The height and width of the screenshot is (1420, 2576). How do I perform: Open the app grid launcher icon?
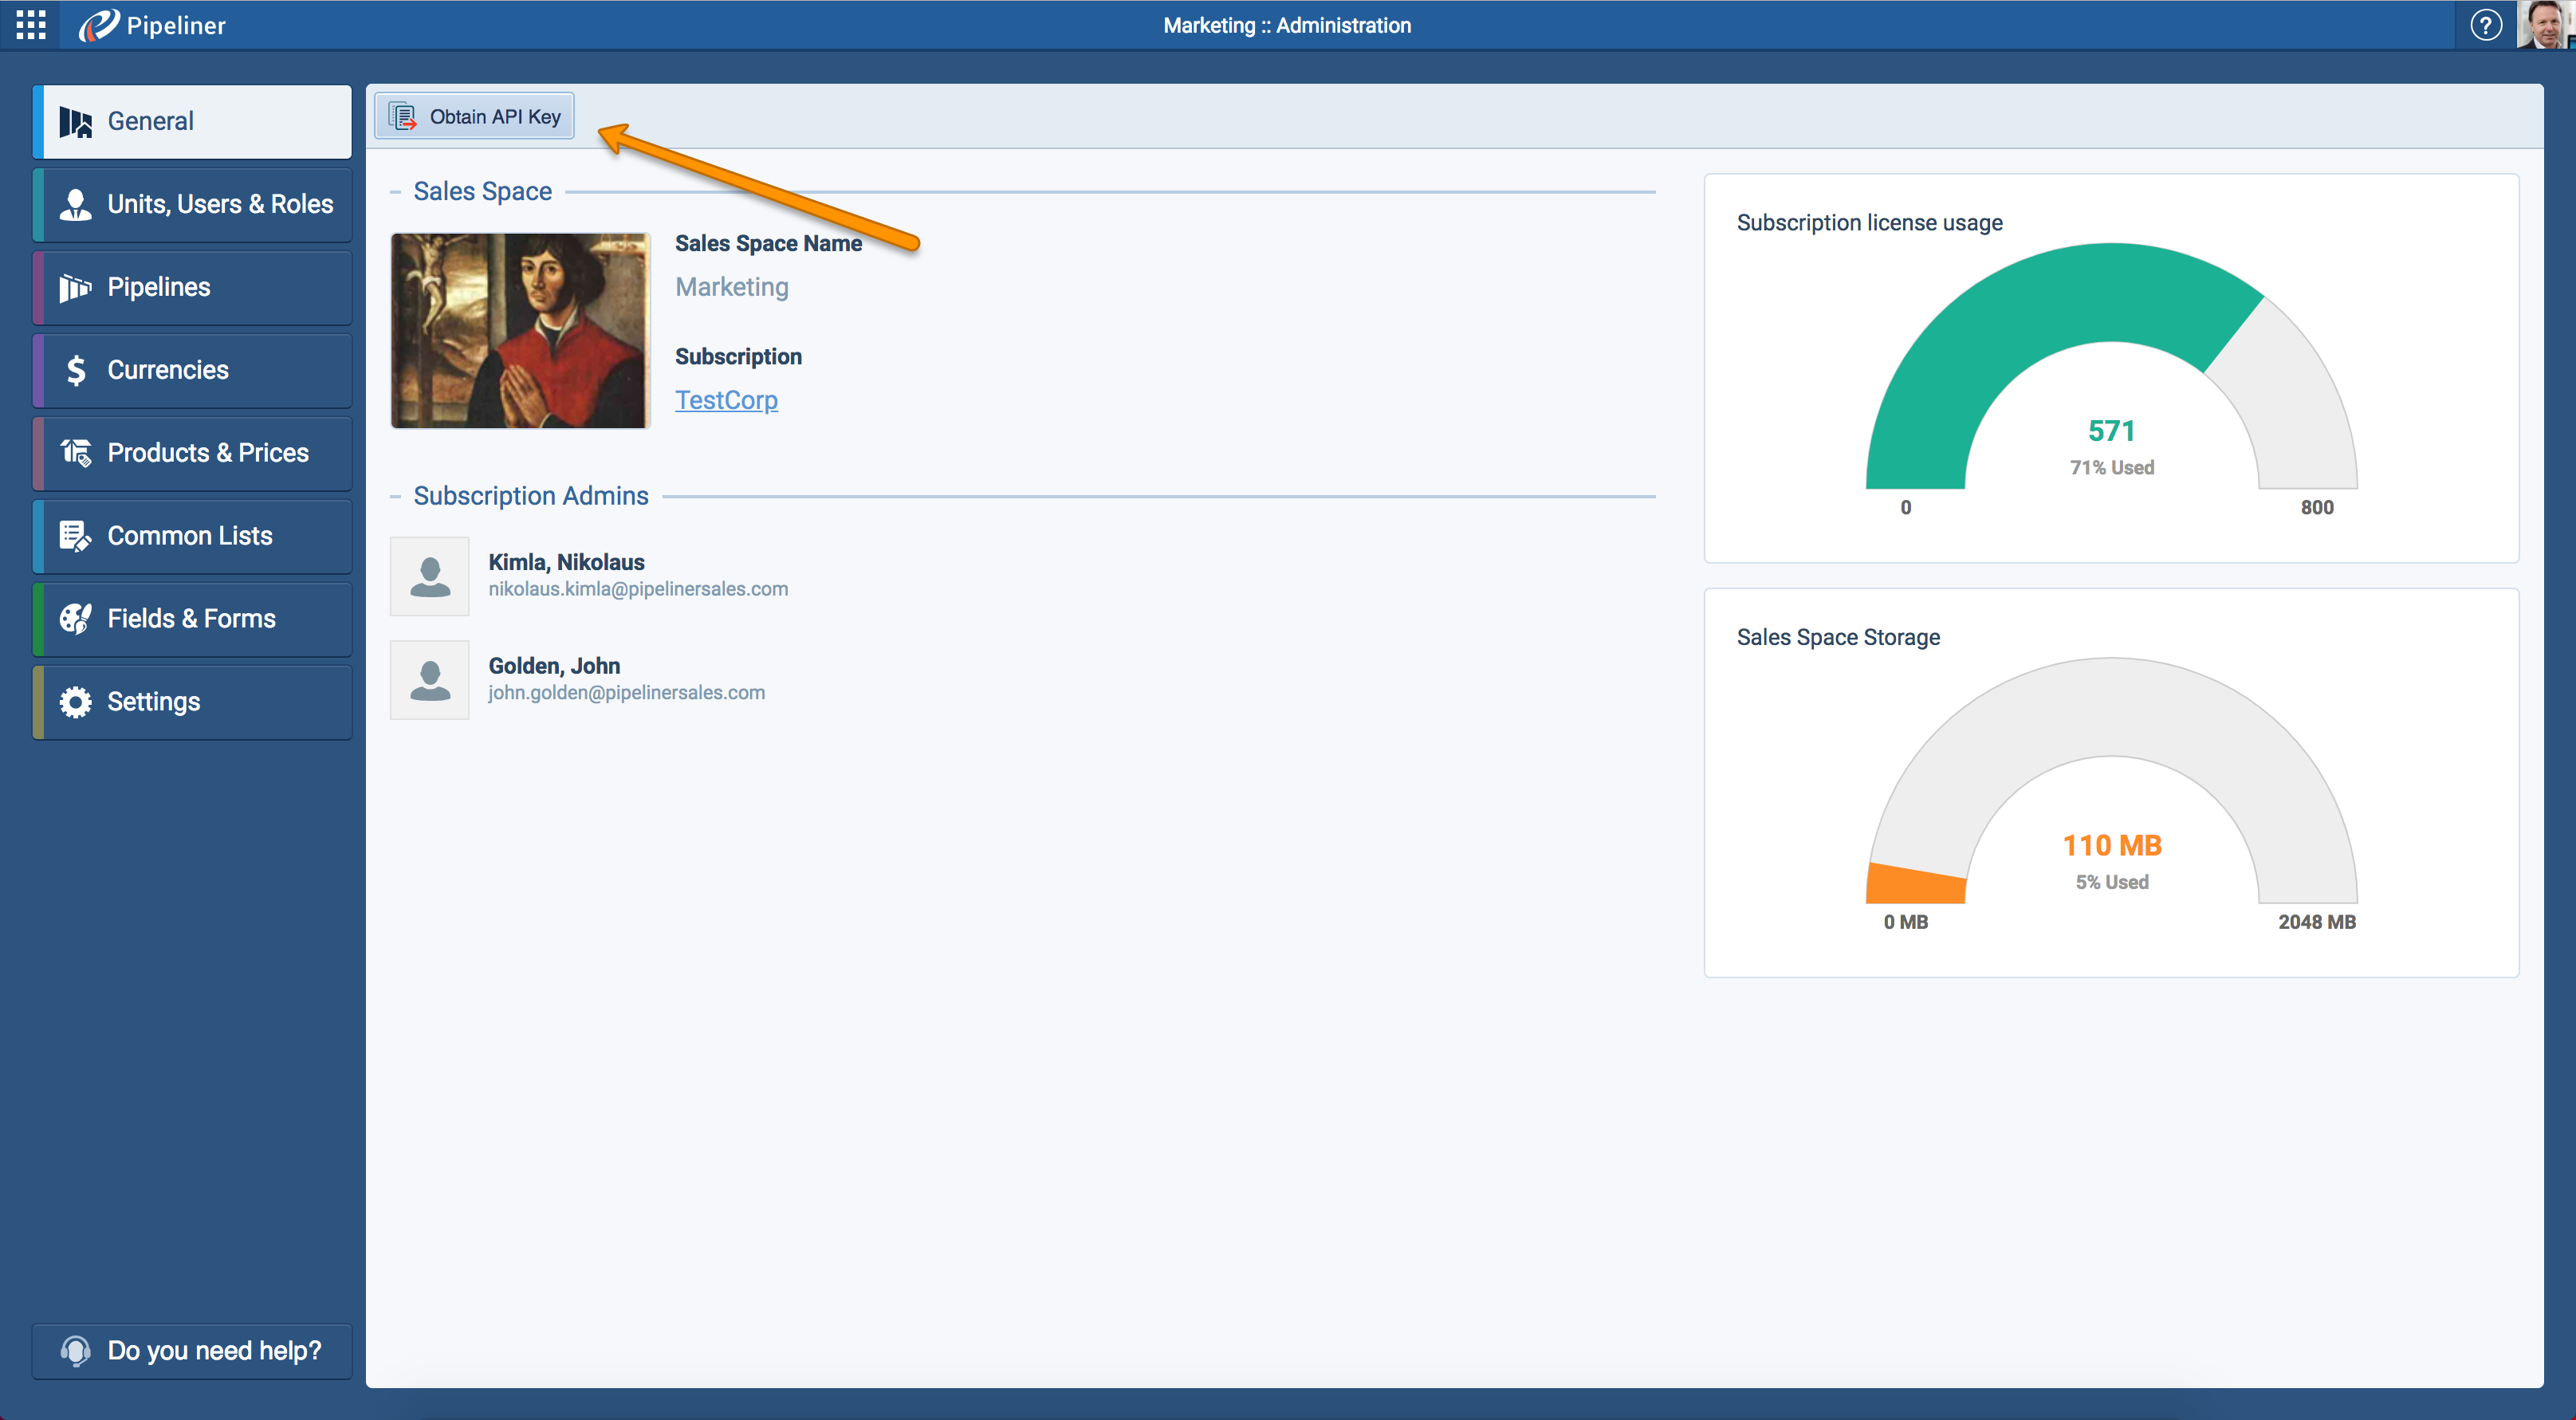point(31,25)
